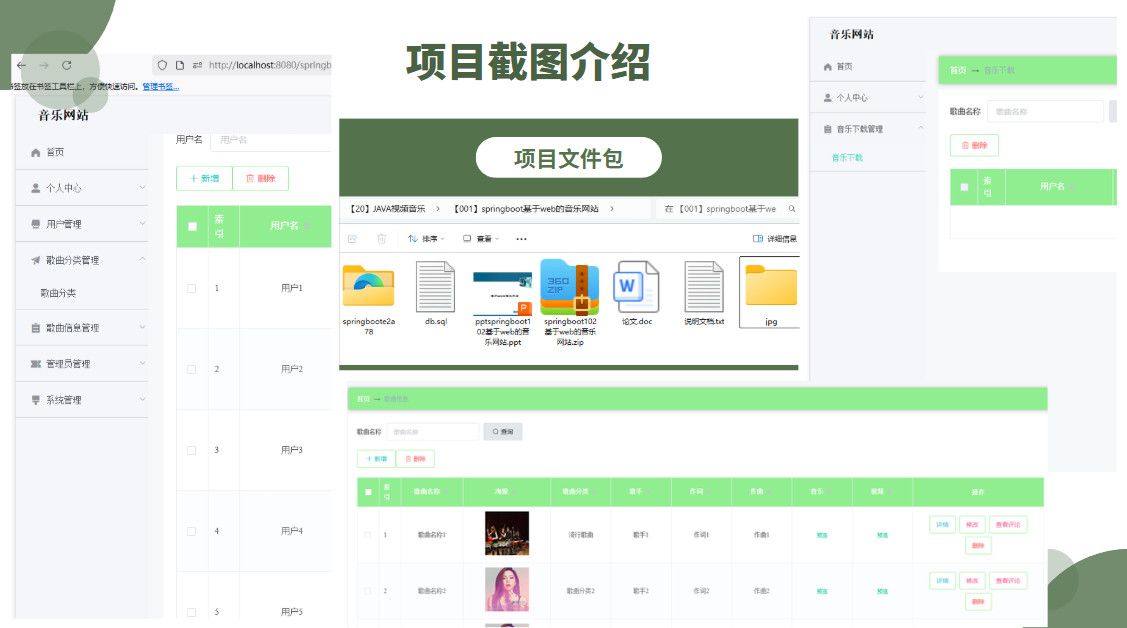Click 详情 for song row 歌曲名称1

click(942, 525)
